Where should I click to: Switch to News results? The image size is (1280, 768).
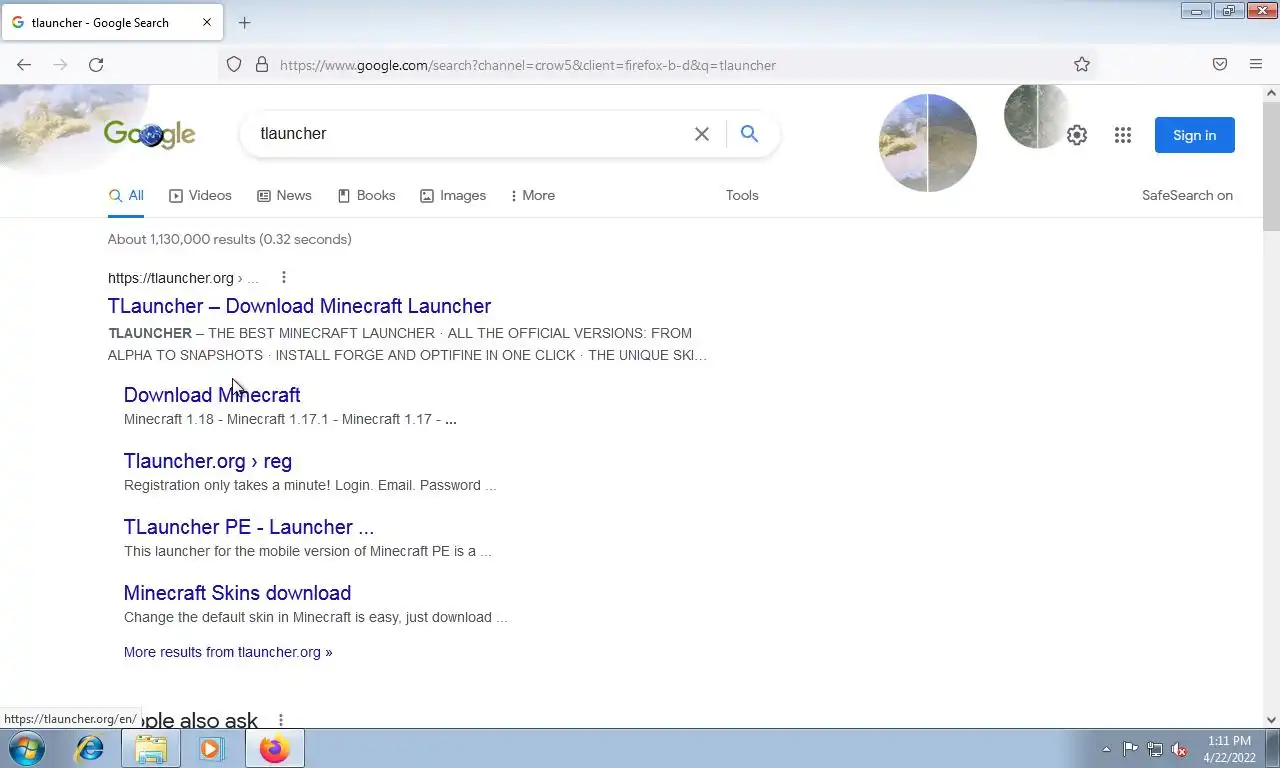(284, 195)
